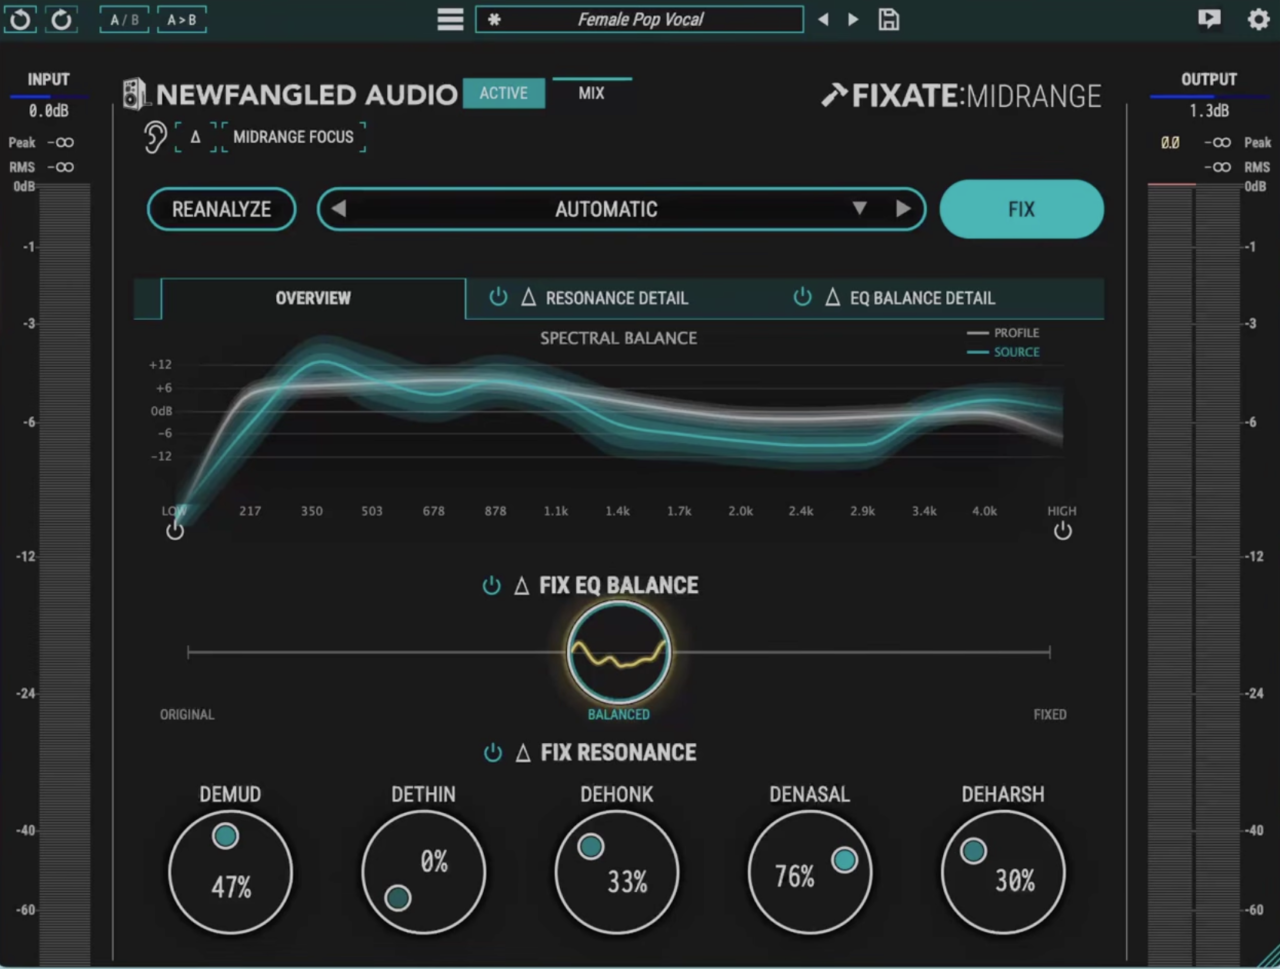Select the next profile with right arrow
Viewport: 1280px width, 969px height.
point(903,209)
